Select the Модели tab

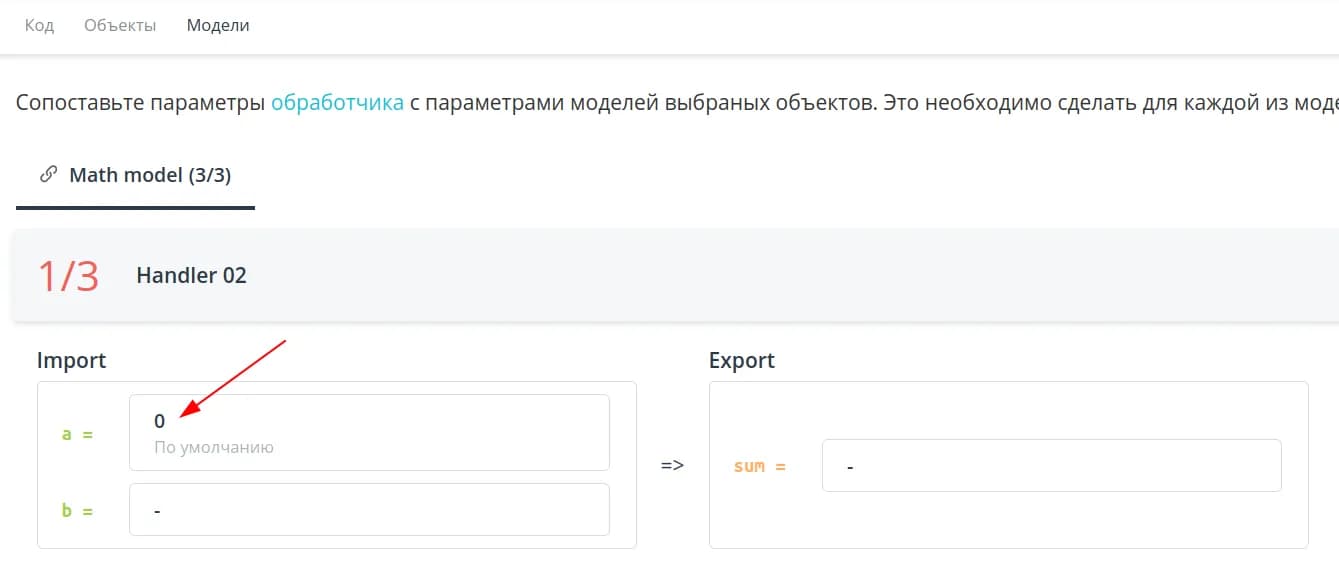click(218, 26)
